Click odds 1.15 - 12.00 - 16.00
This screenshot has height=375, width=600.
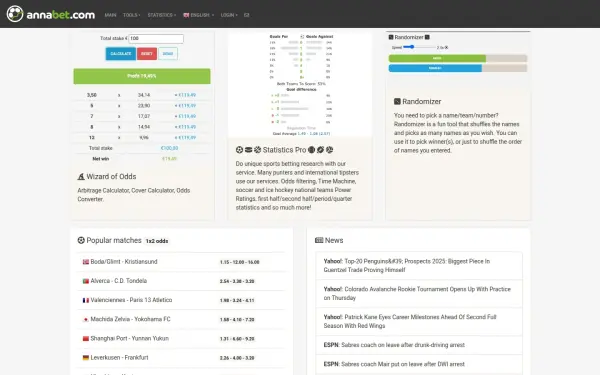click(x=240, y=262)
